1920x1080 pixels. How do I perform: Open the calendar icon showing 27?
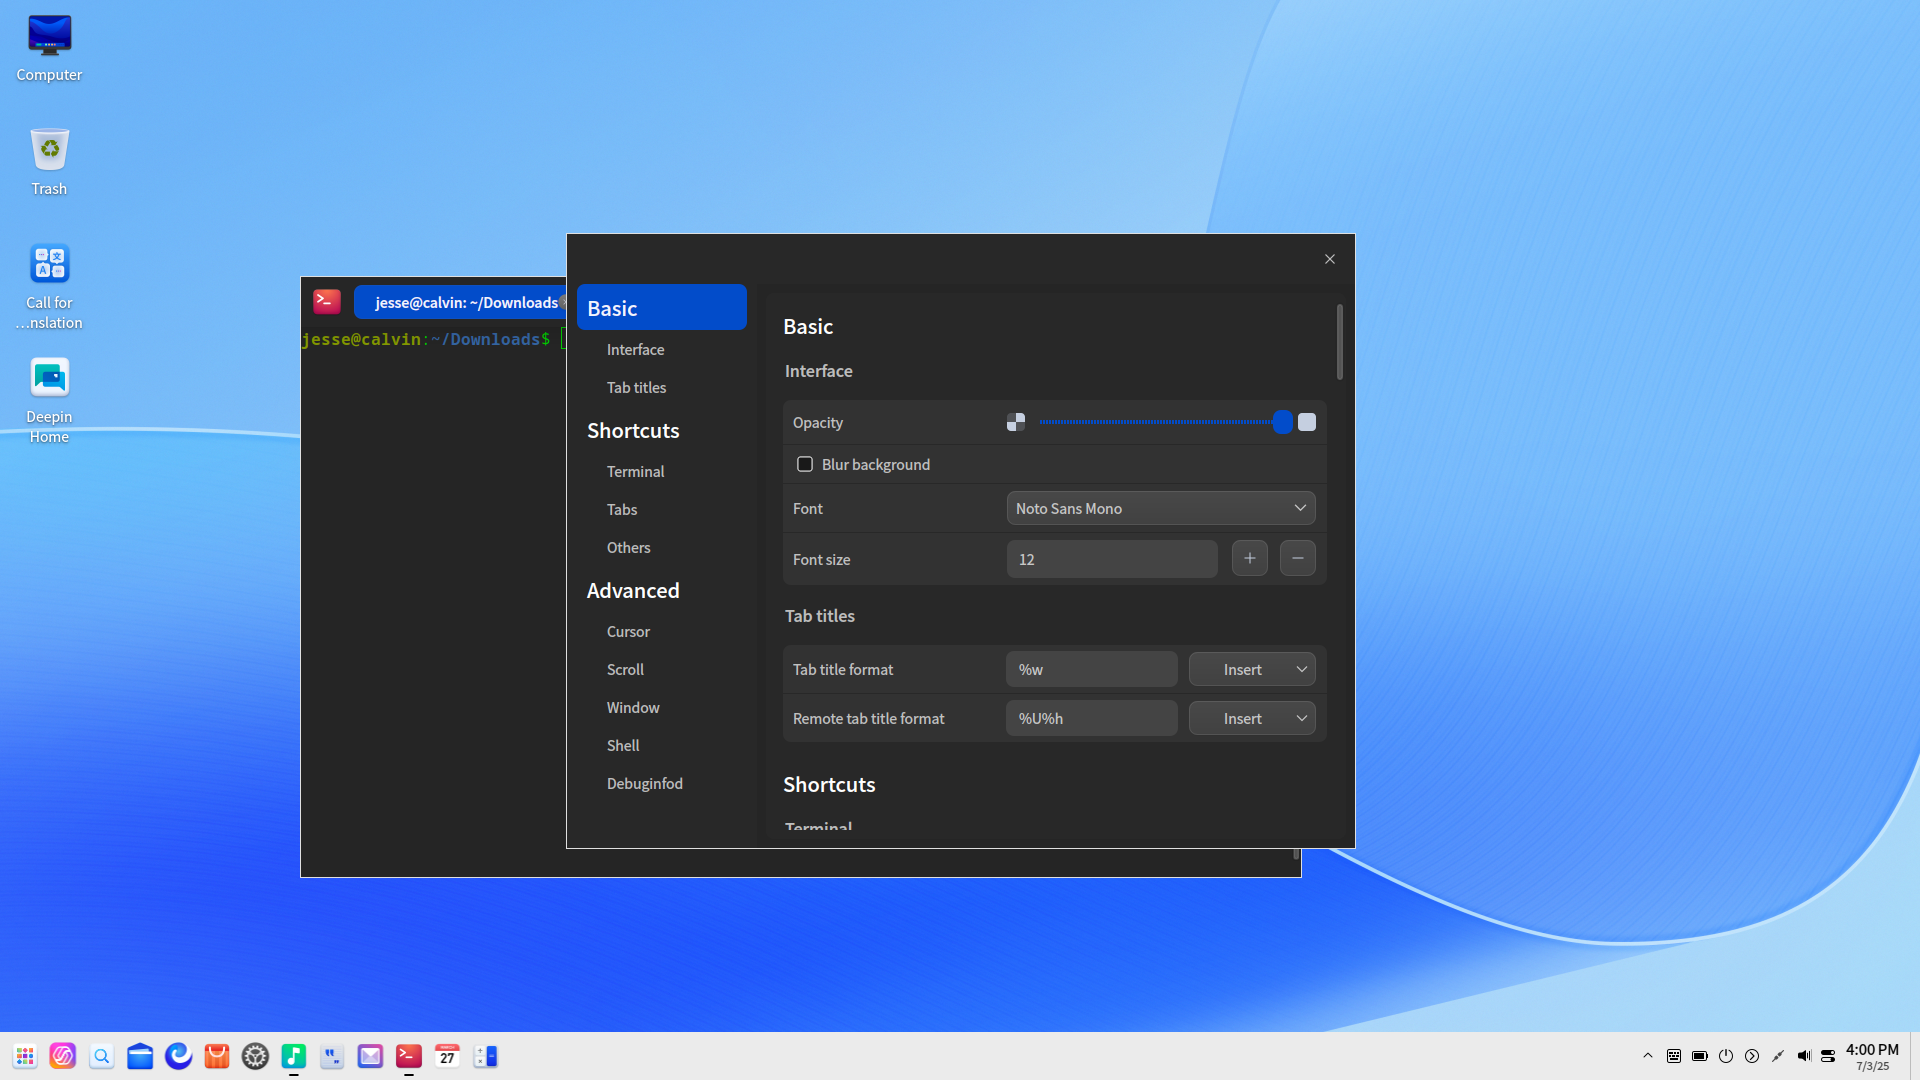pos(447,1056)
